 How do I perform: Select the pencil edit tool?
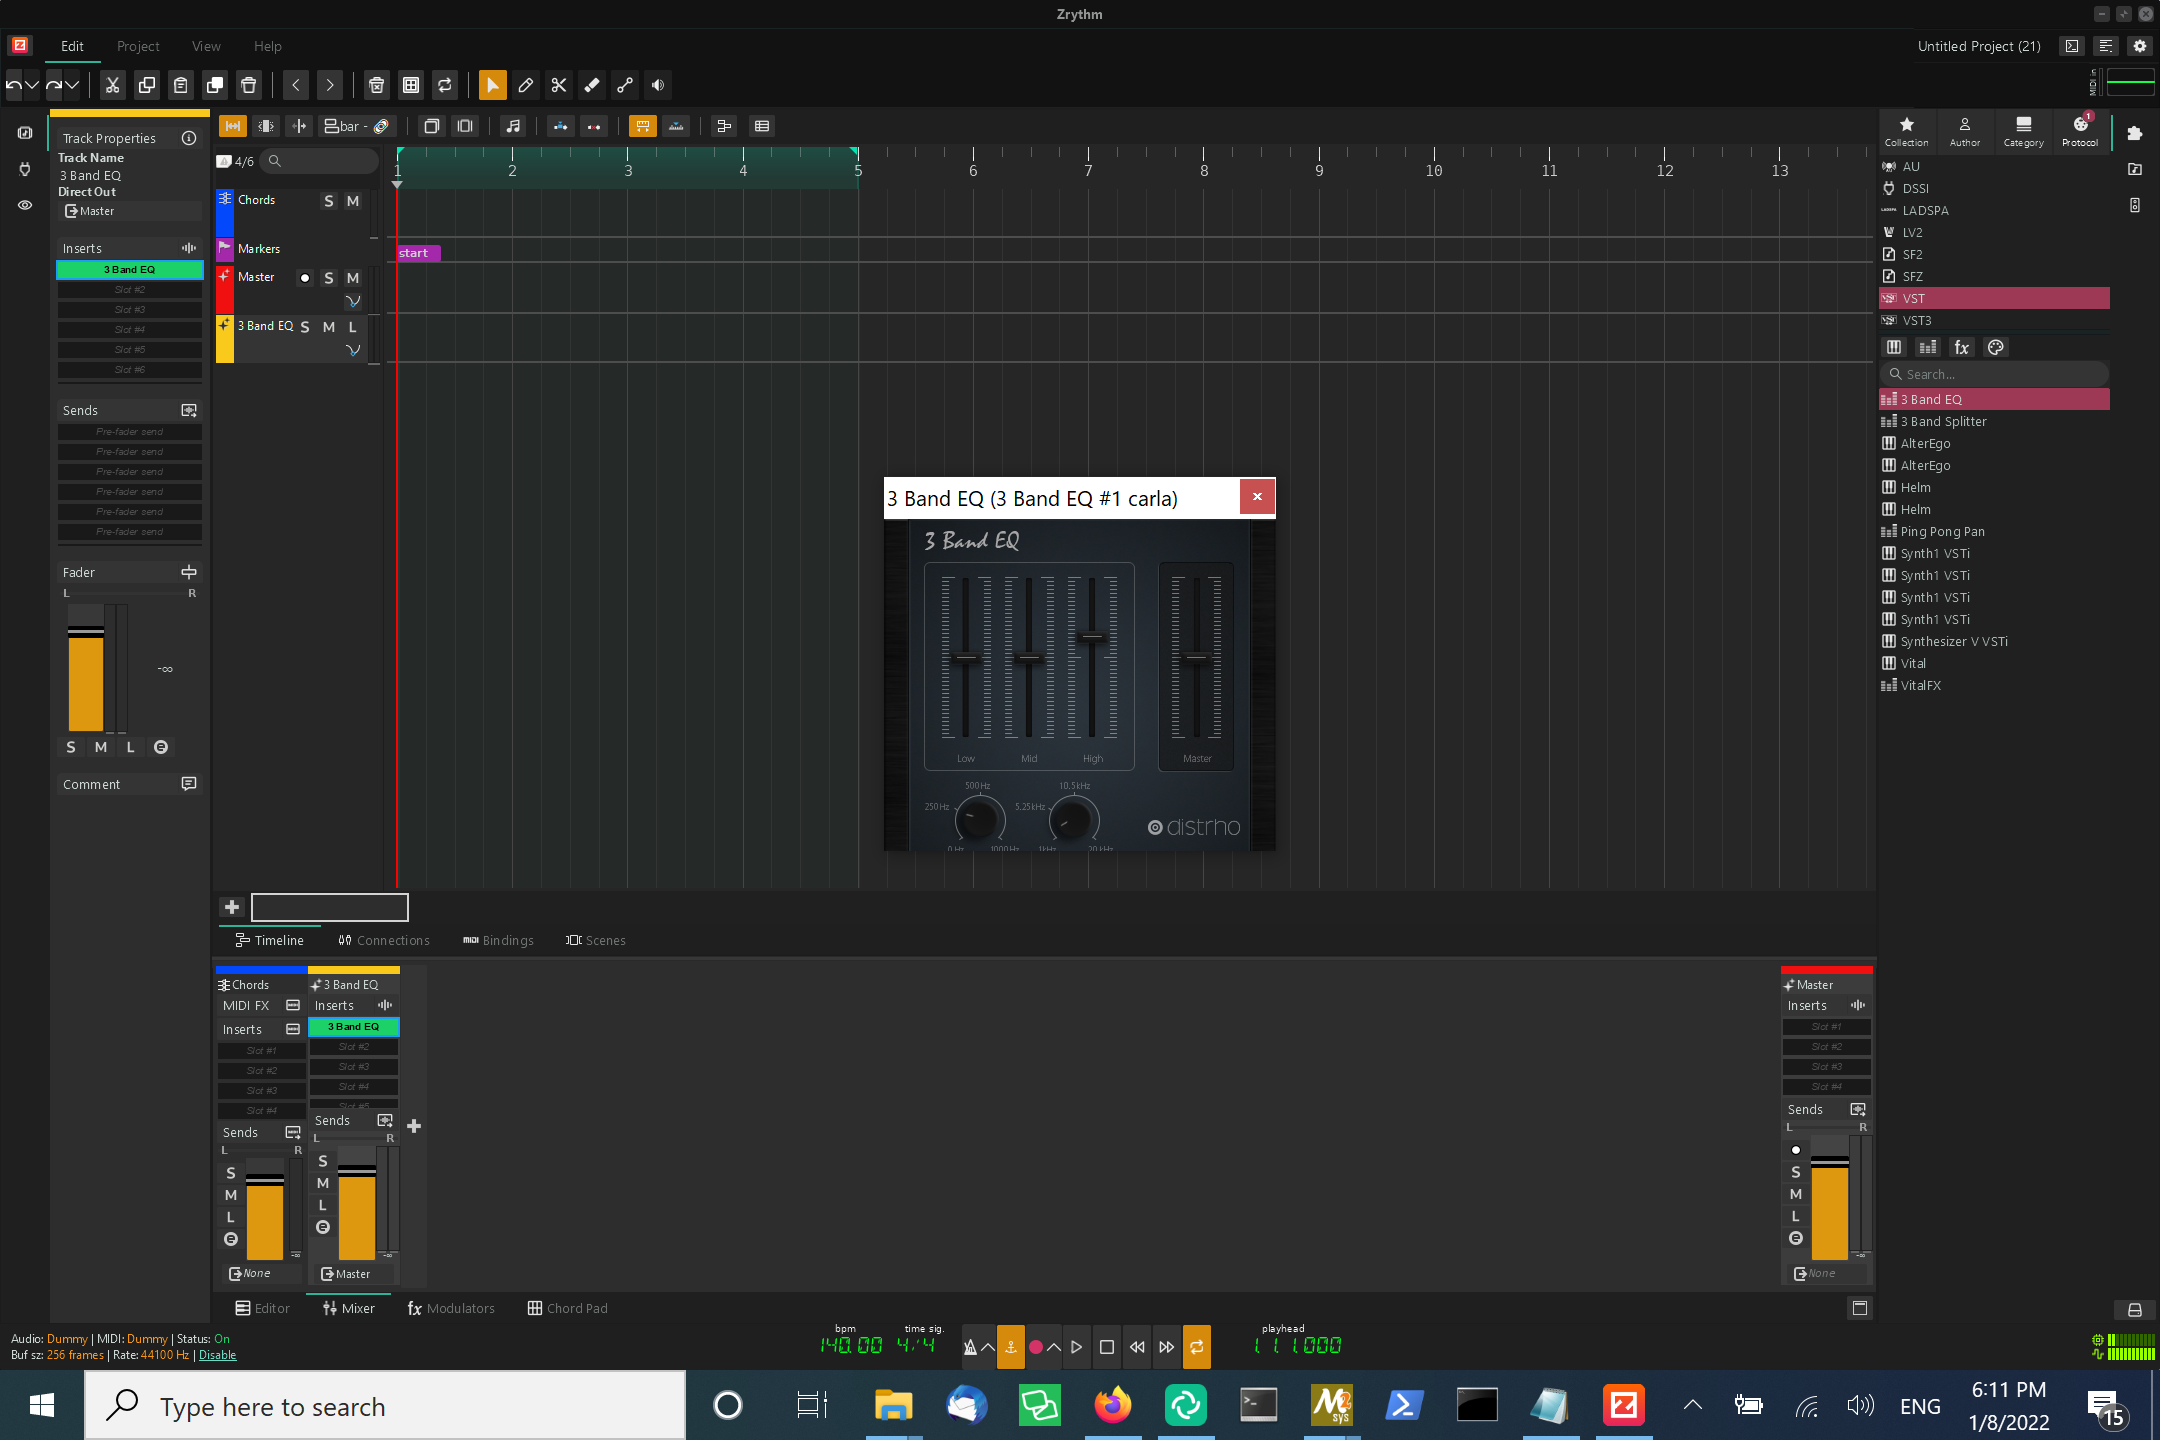(x=526, y=85)
